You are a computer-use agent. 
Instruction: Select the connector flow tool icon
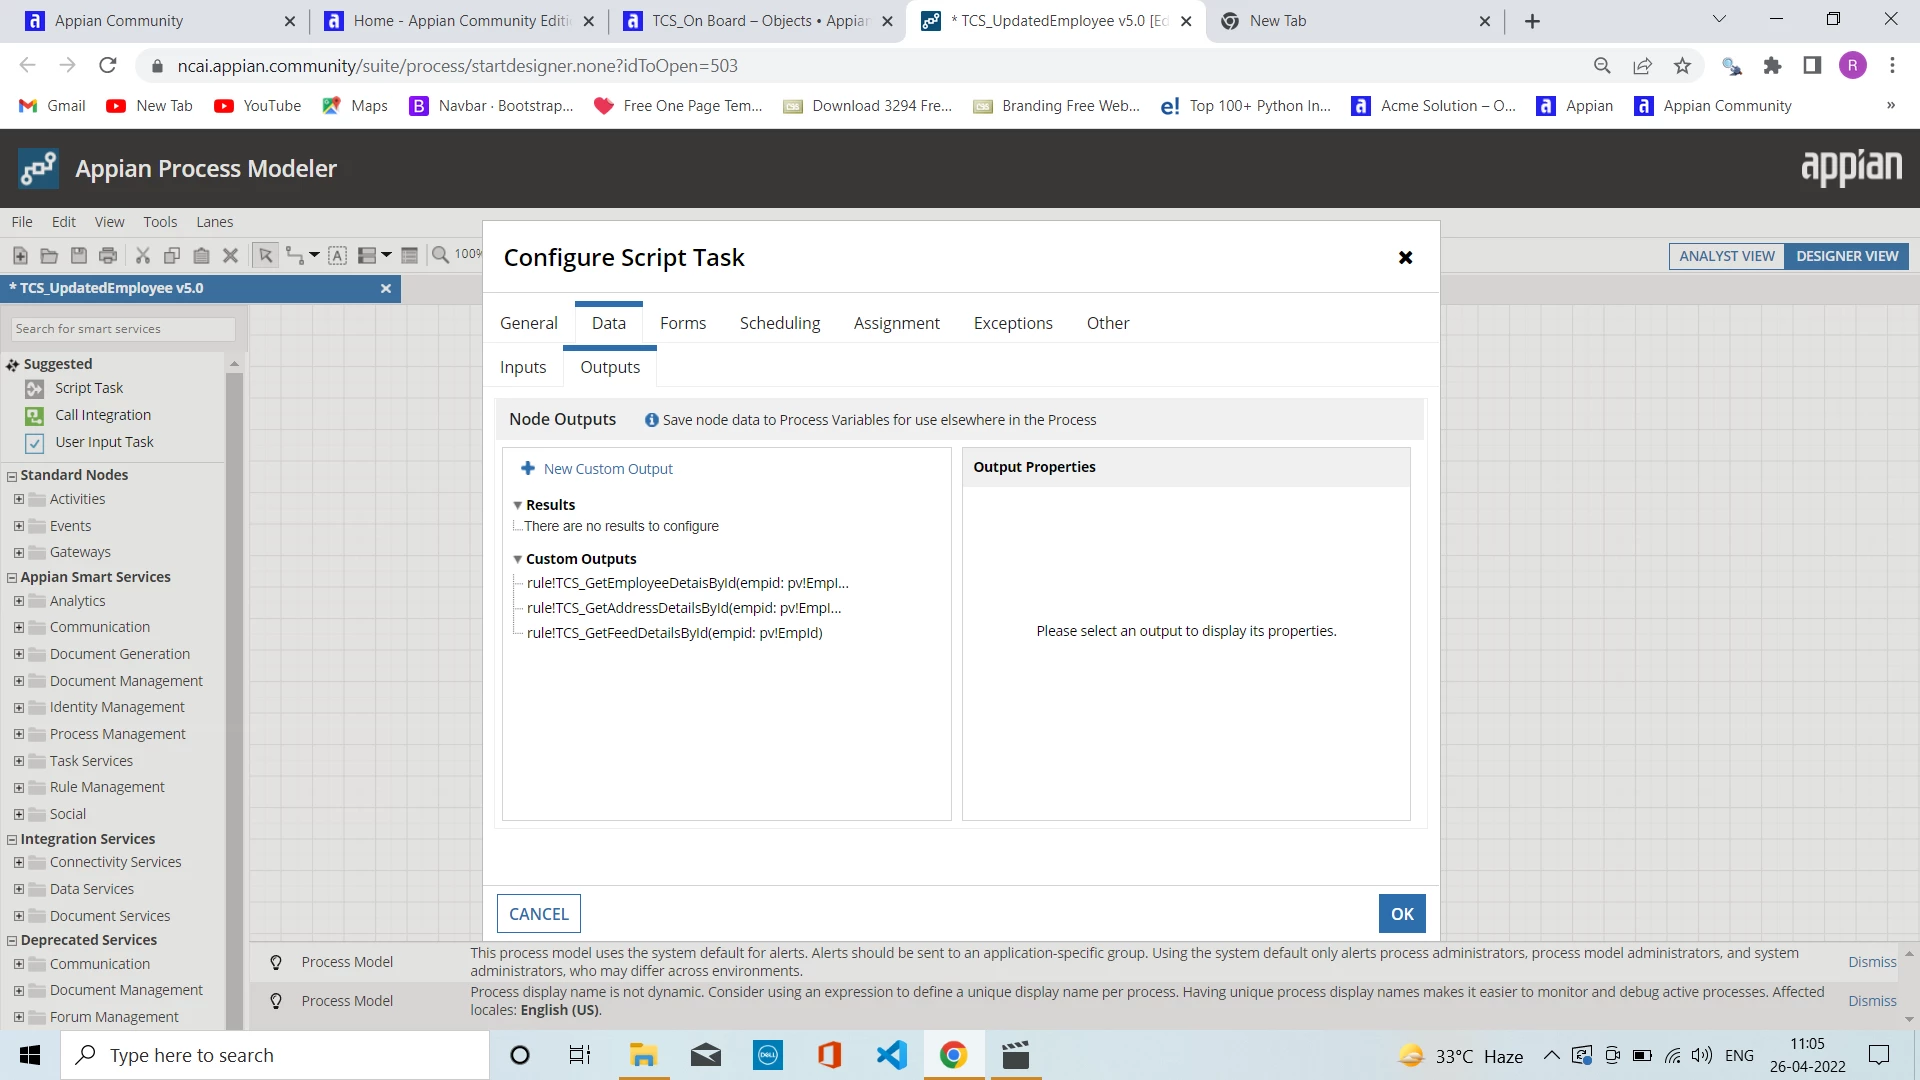tap(294, 256)
